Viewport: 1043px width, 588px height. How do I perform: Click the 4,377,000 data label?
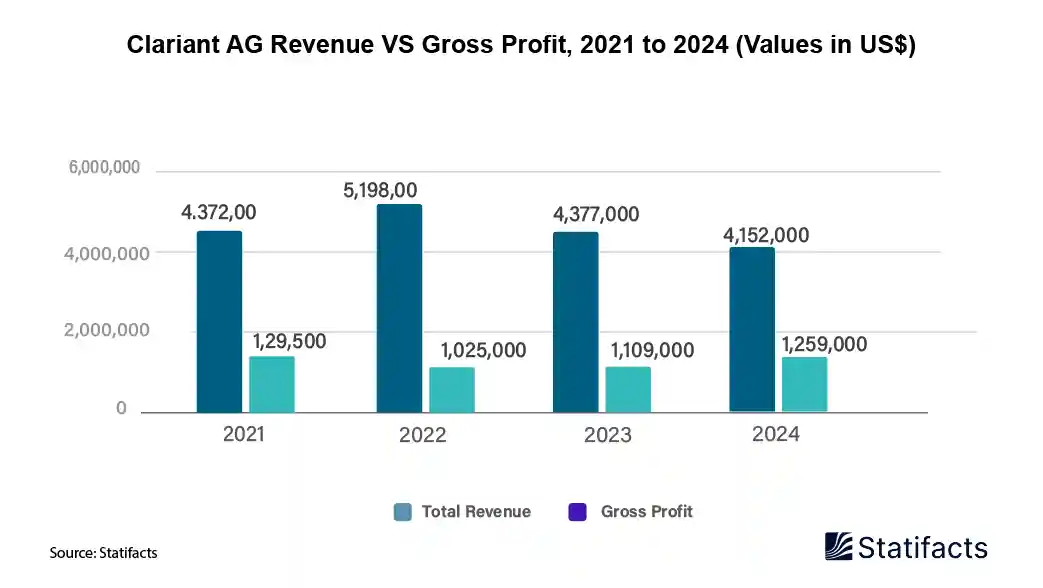(x=596, y=214)
